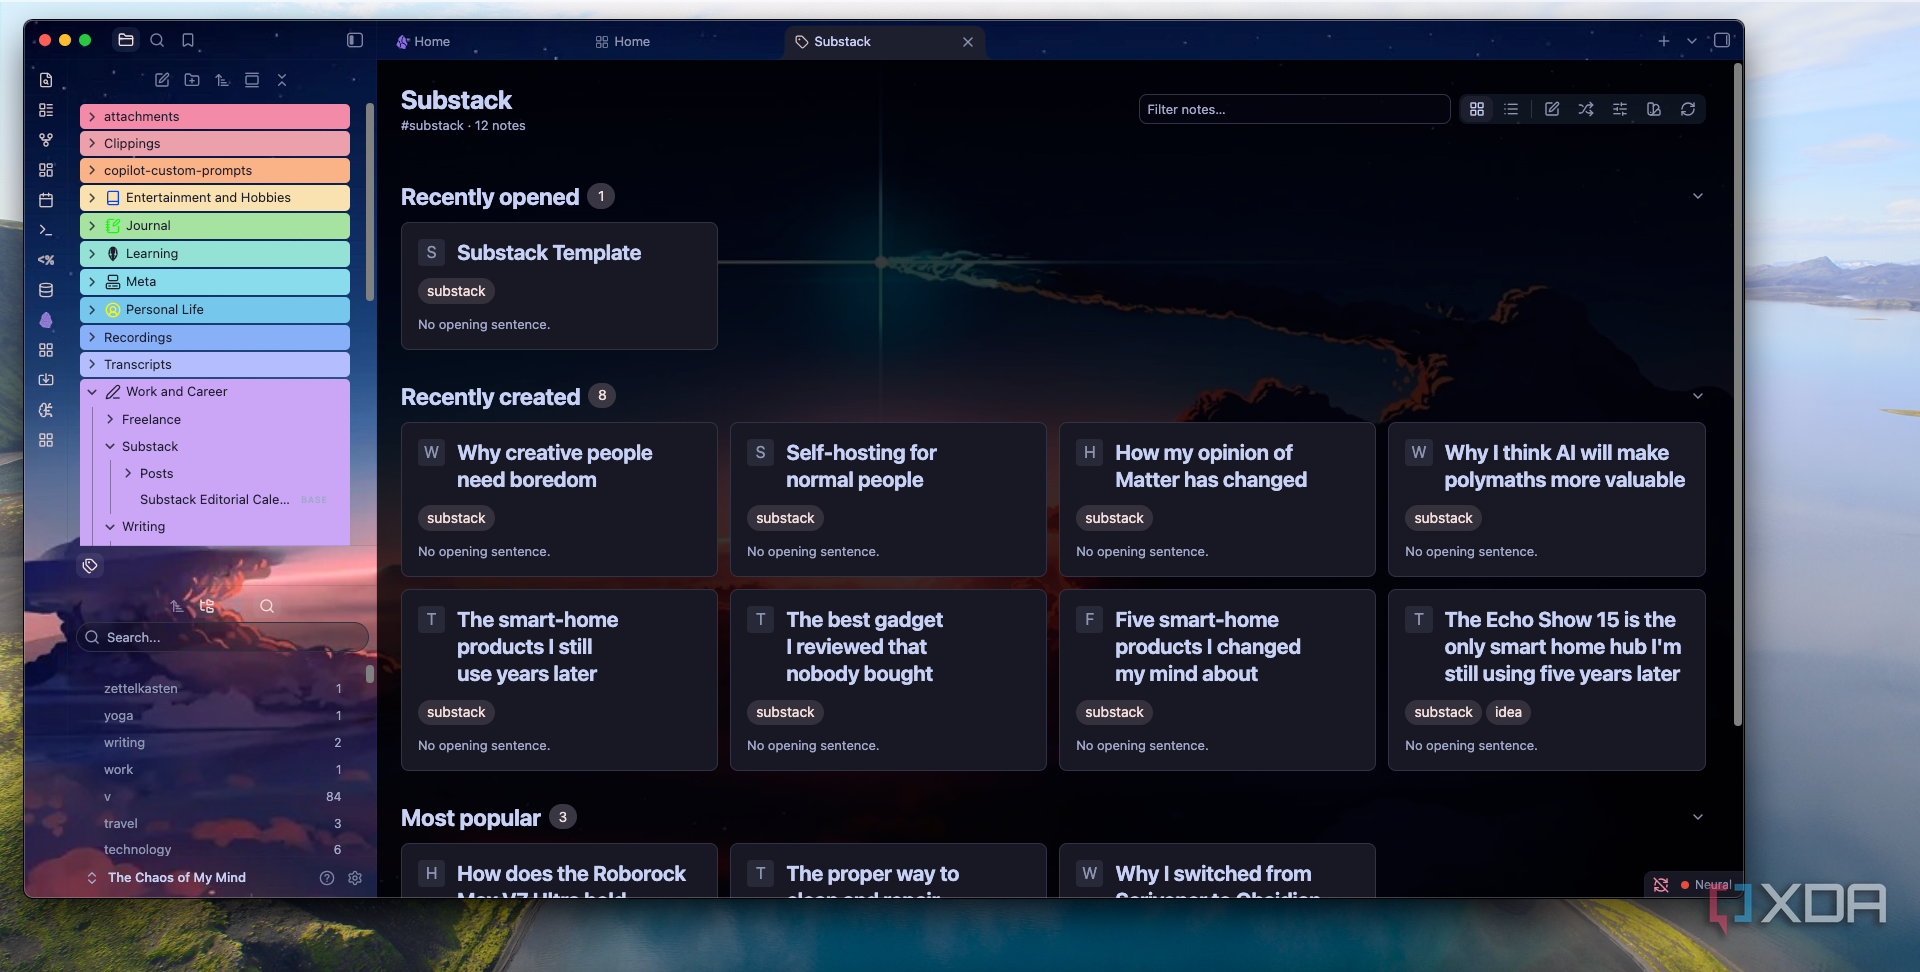1920x972 pixels.
Task: Open view settings sliders icon
Action: click(1620, 109)
